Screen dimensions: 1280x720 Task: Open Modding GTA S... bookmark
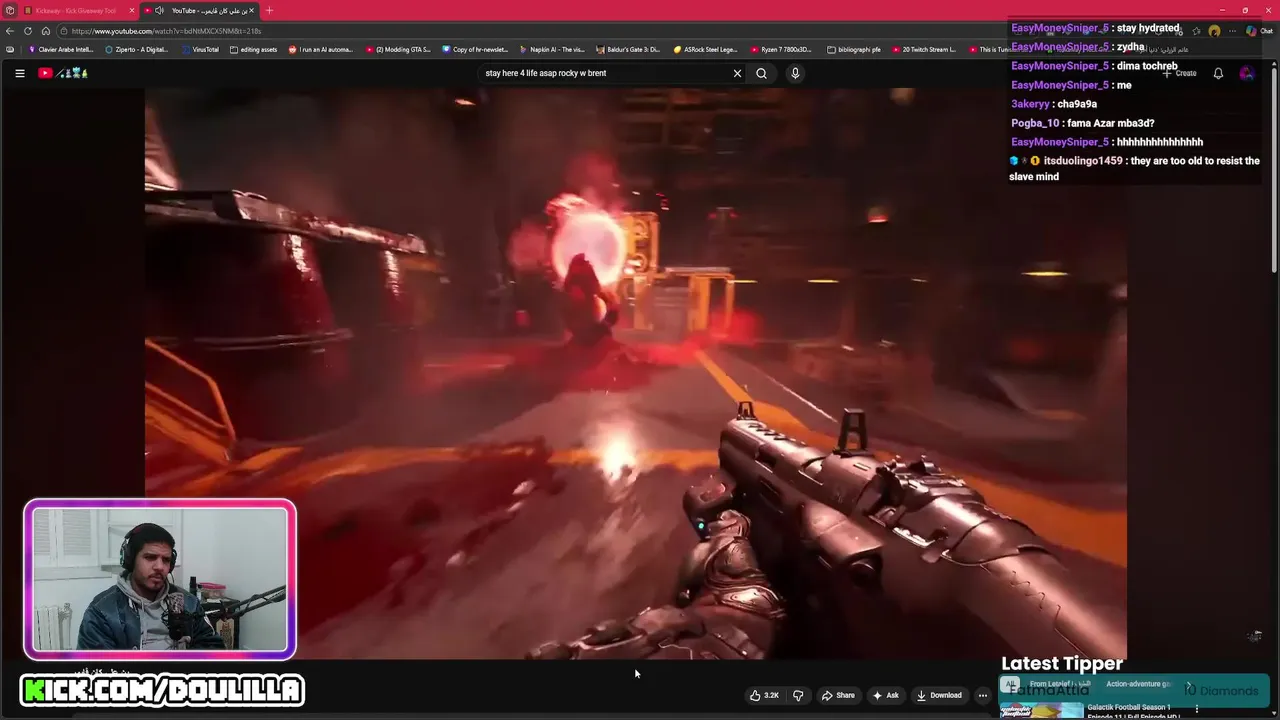click(x=398, y=49)
